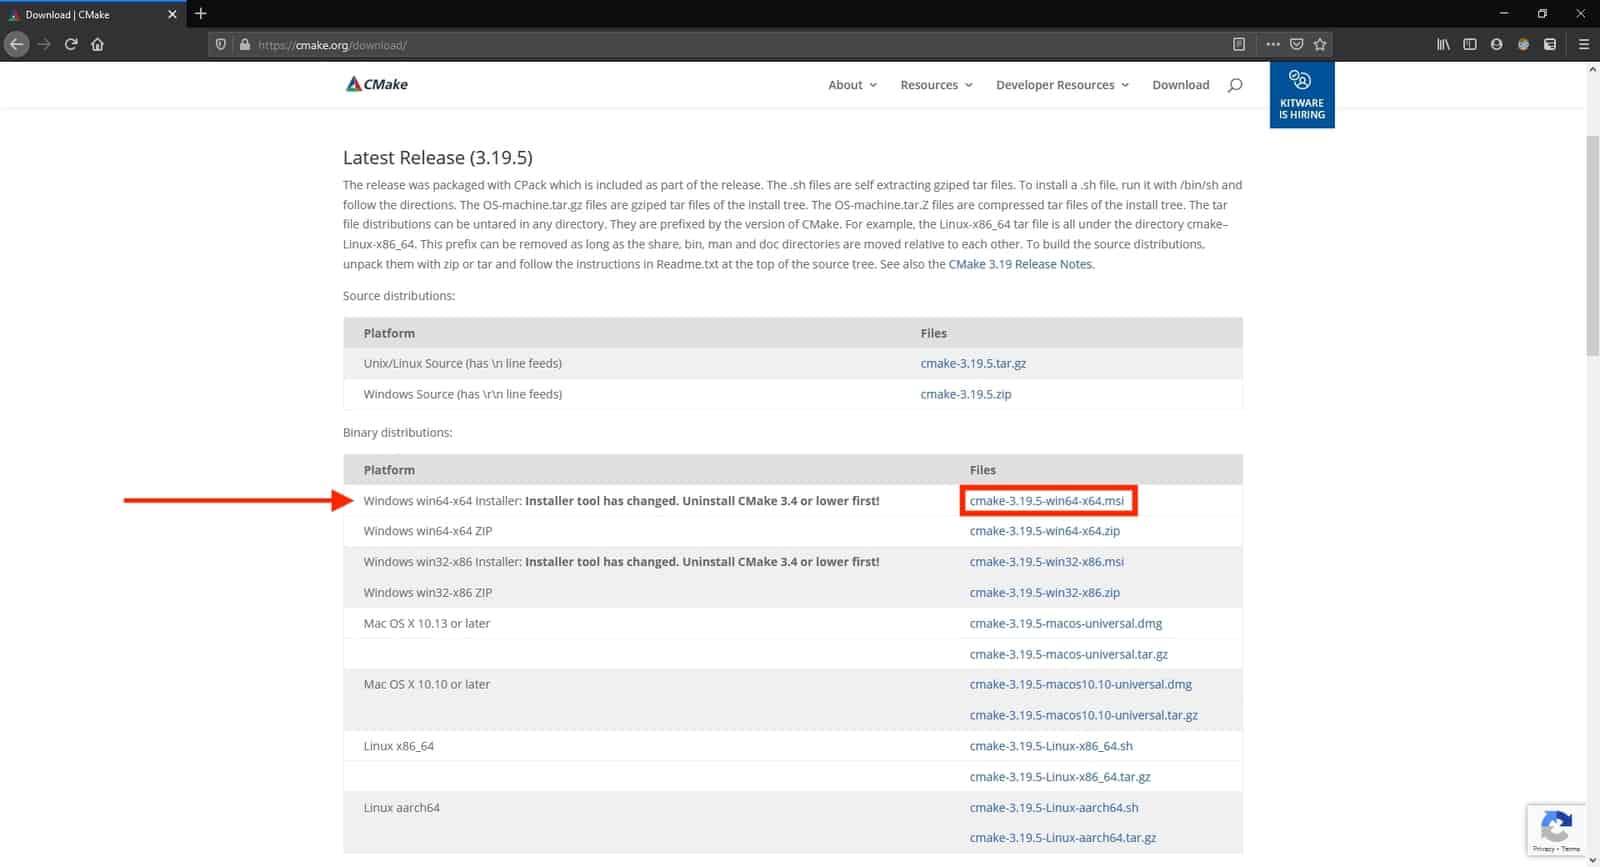Download cmake-3.19.5-Linux-aarch64.tar.gz
1600x867 pixels.
point(1063,838)
